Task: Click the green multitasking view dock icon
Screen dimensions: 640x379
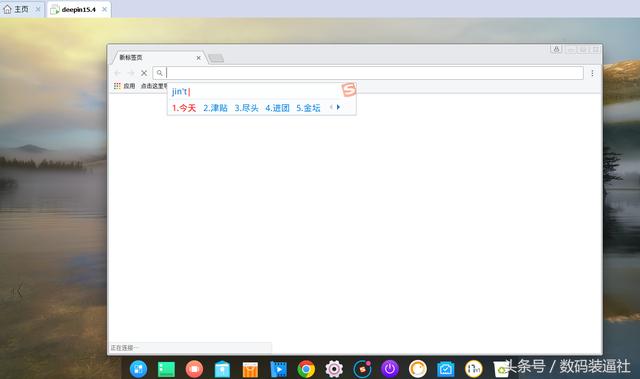Action: click(x=166, y=369)
